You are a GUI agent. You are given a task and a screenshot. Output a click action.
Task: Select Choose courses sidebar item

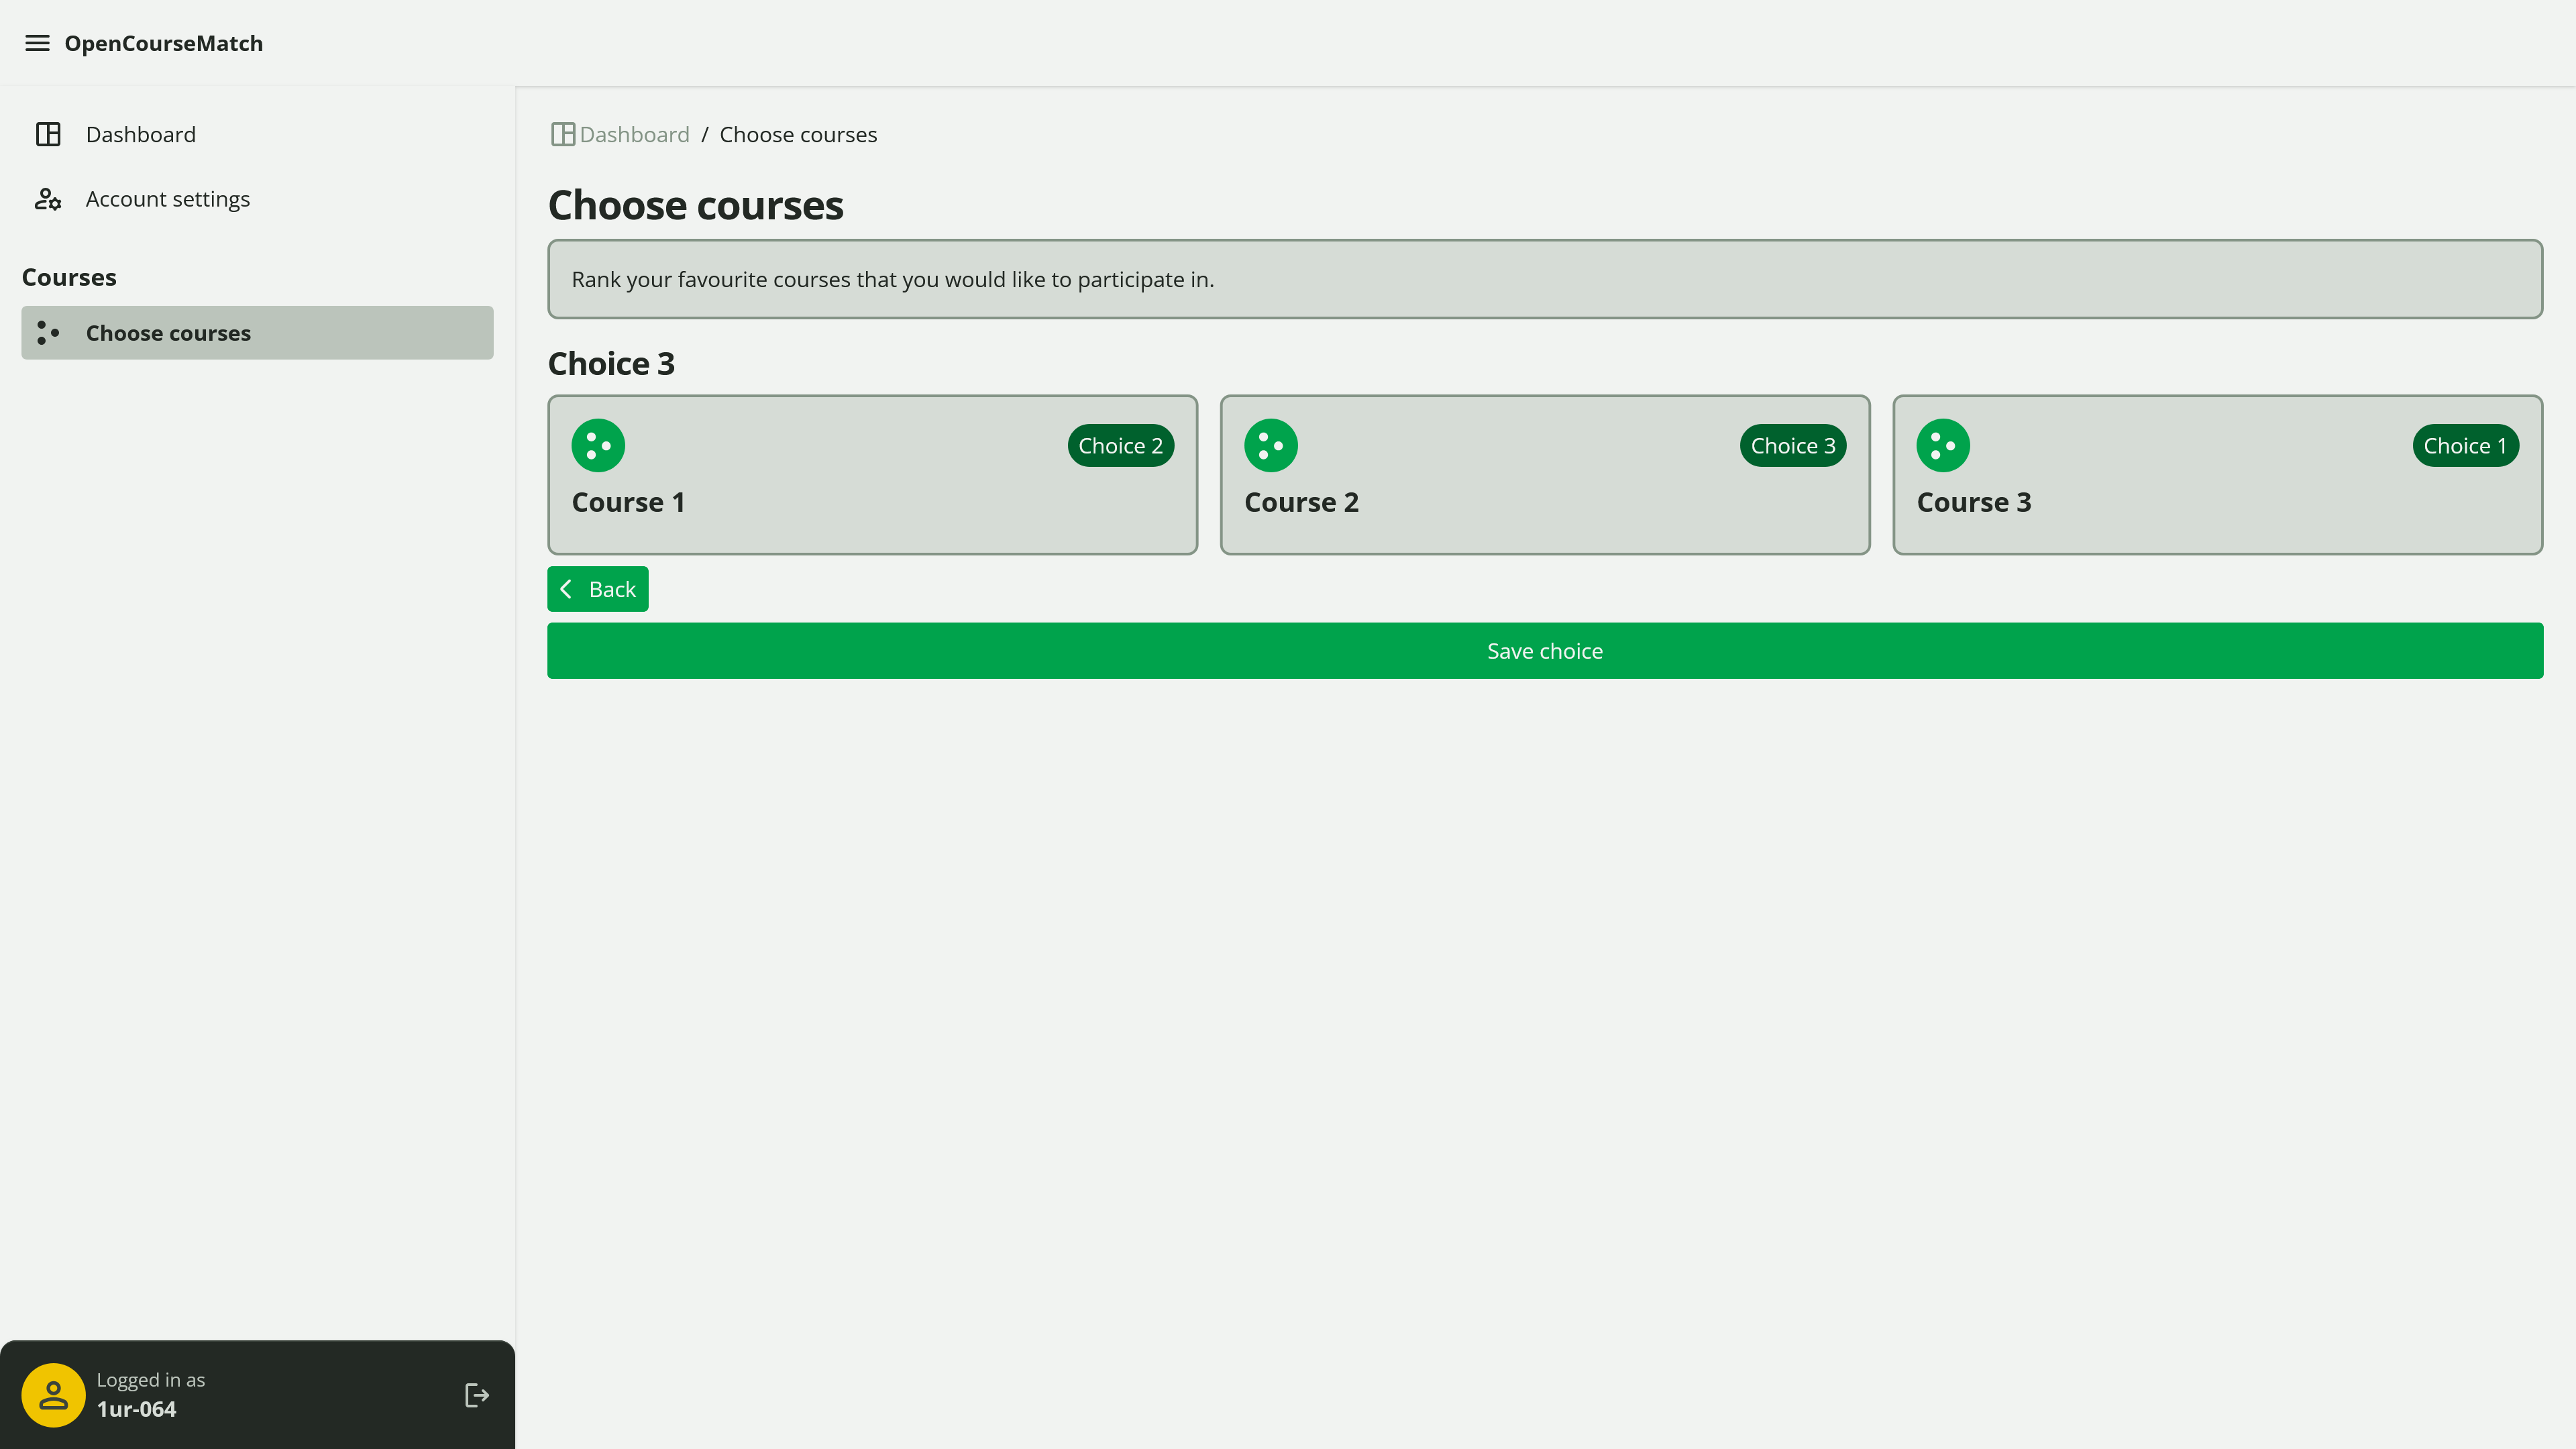point(257,333)
